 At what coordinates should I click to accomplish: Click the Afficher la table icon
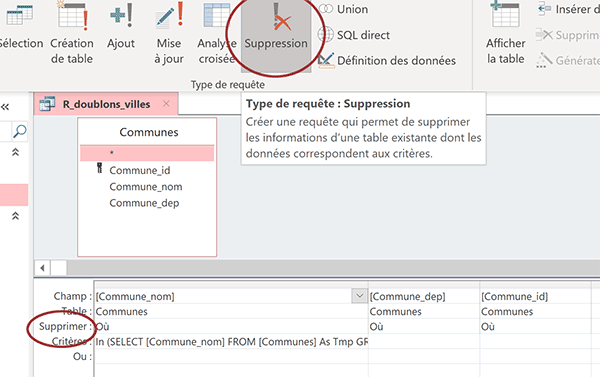[x=505, y=33]
